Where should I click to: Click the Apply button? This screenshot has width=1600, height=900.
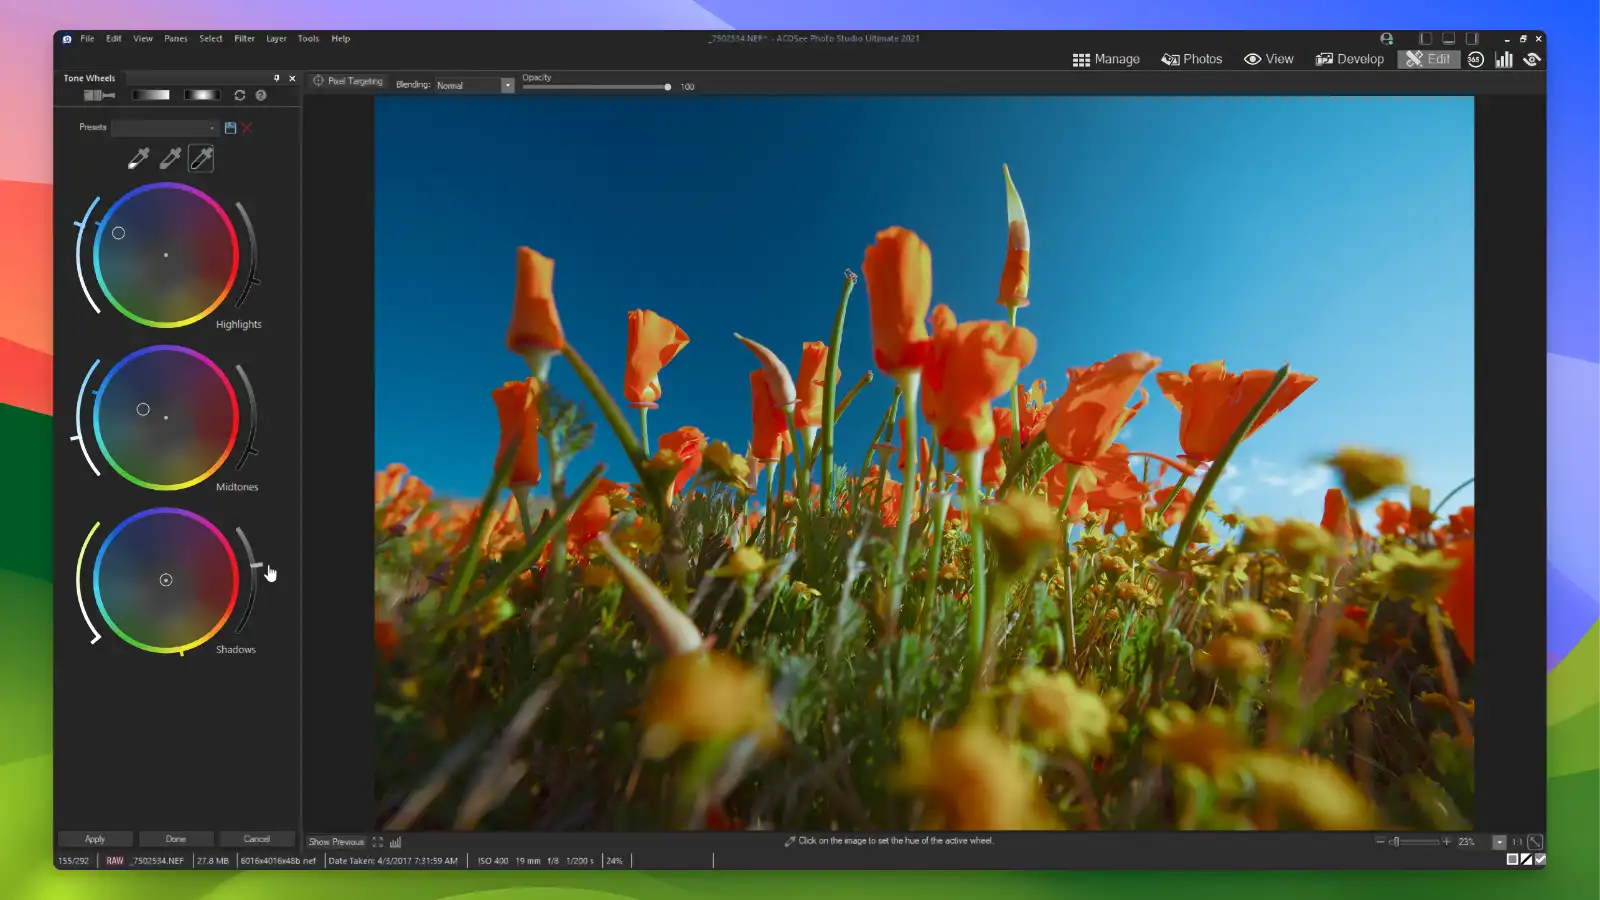95,838
